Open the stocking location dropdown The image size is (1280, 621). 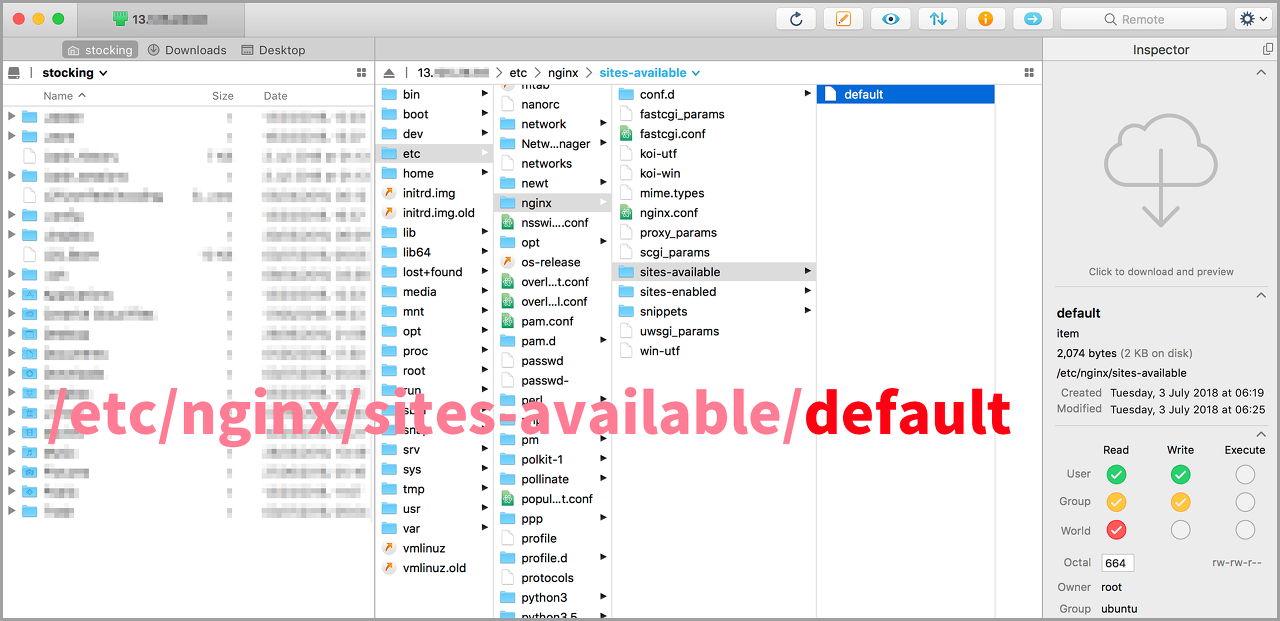click(x=75, y=73)
